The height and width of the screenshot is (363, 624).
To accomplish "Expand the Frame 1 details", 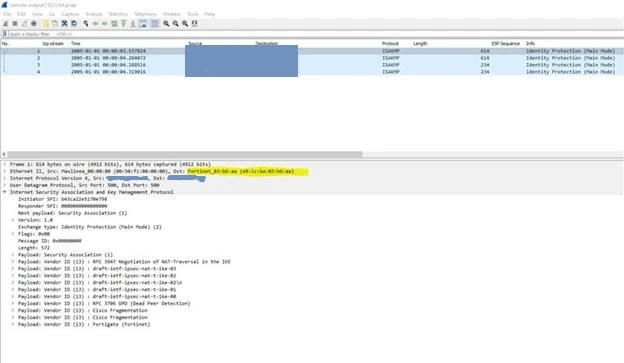I will [5, 164].
